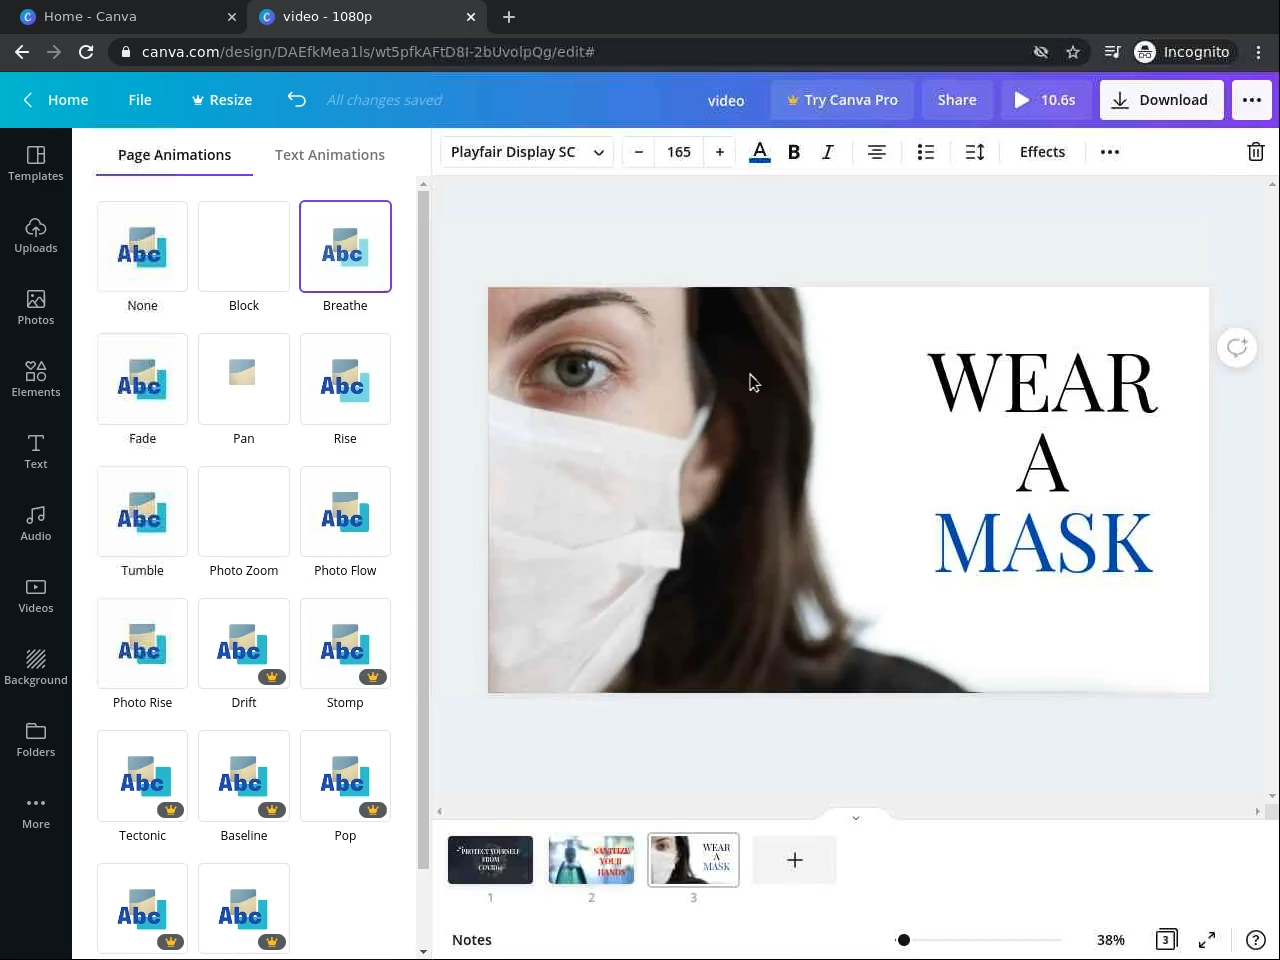The width and height of the screenshot is (1280, 960).
Task: Open the Photos sidebar panel
Action: coord(36,307)
